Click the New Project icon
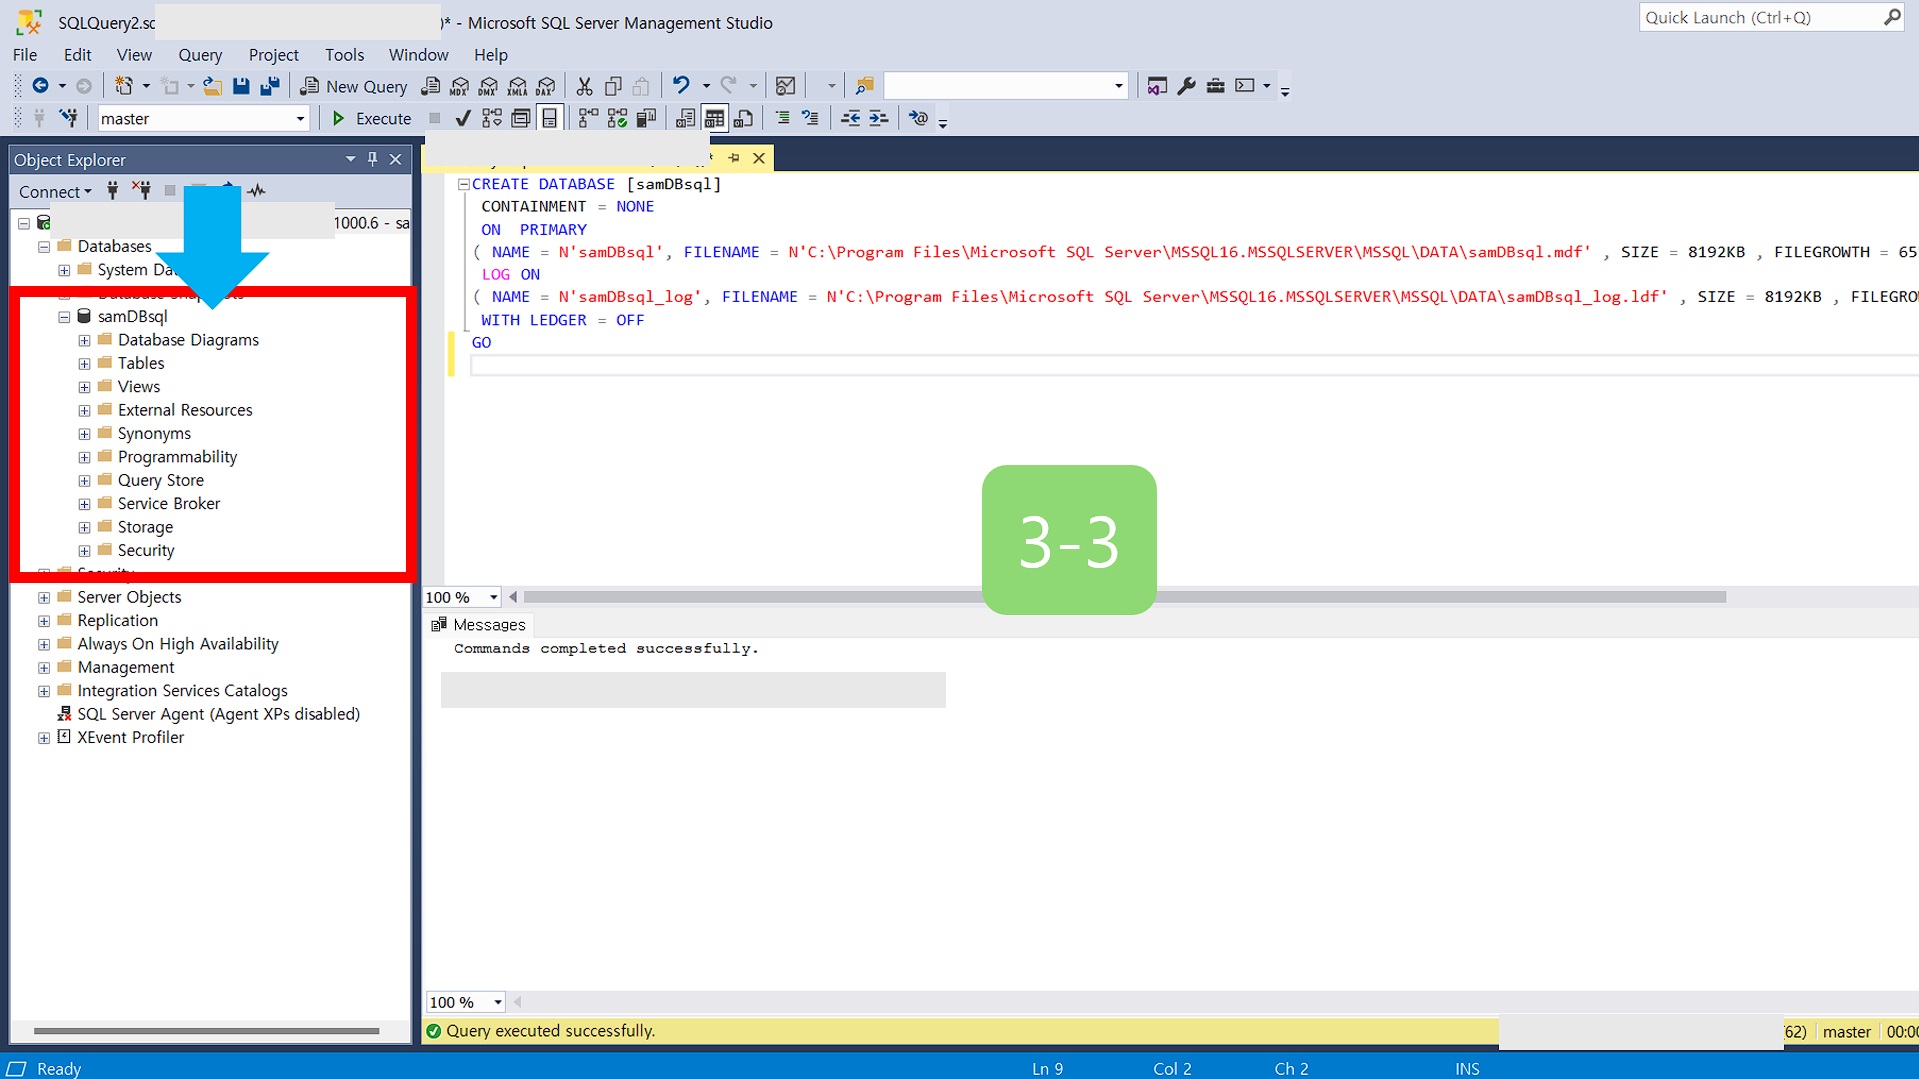 (124, 86)
